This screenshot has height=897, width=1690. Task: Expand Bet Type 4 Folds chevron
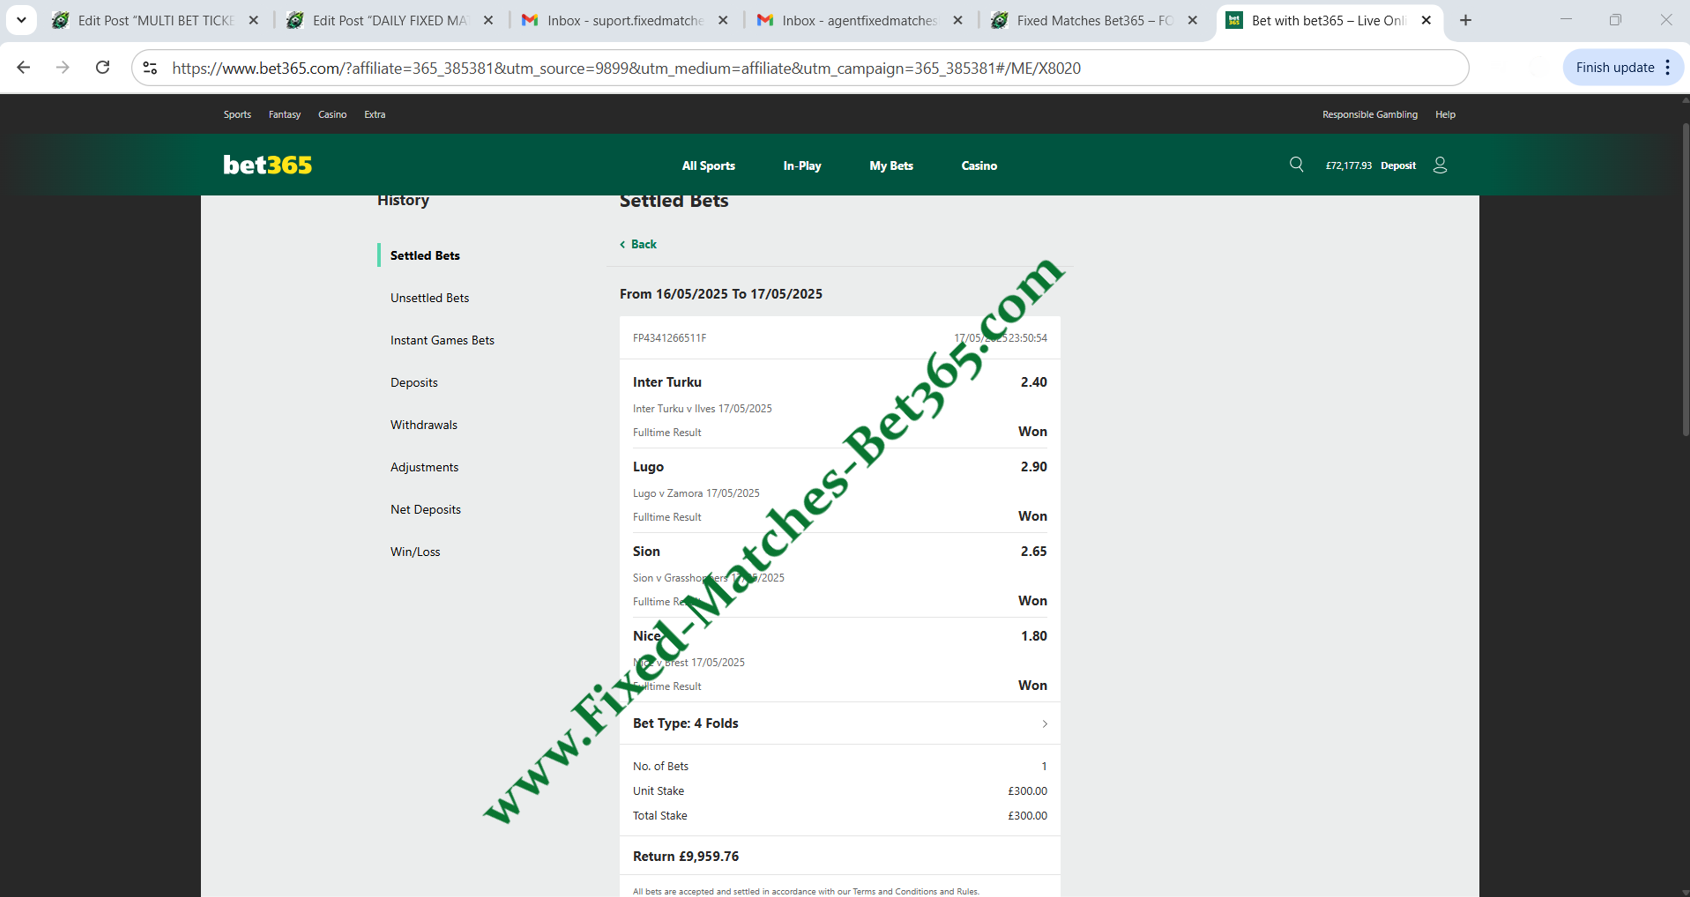click(x=1044, y=724)
